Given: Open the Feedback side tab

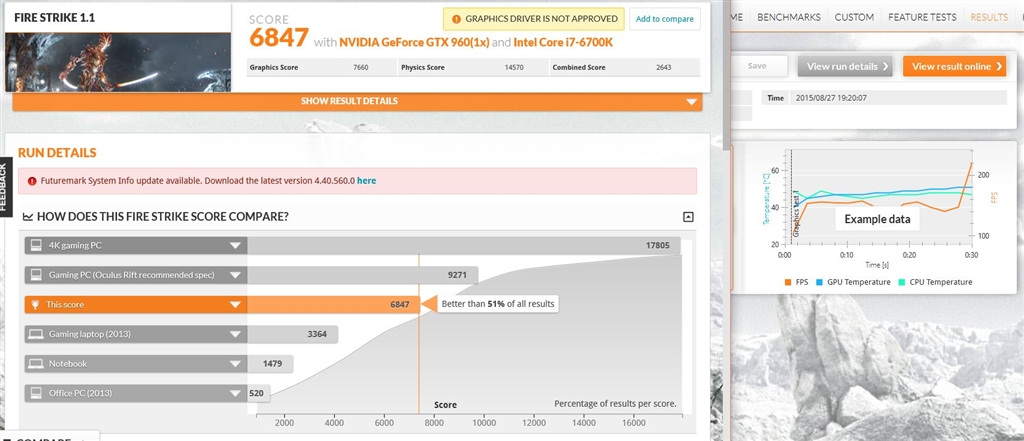Looking at the screenshot, I should coord(5,187).
